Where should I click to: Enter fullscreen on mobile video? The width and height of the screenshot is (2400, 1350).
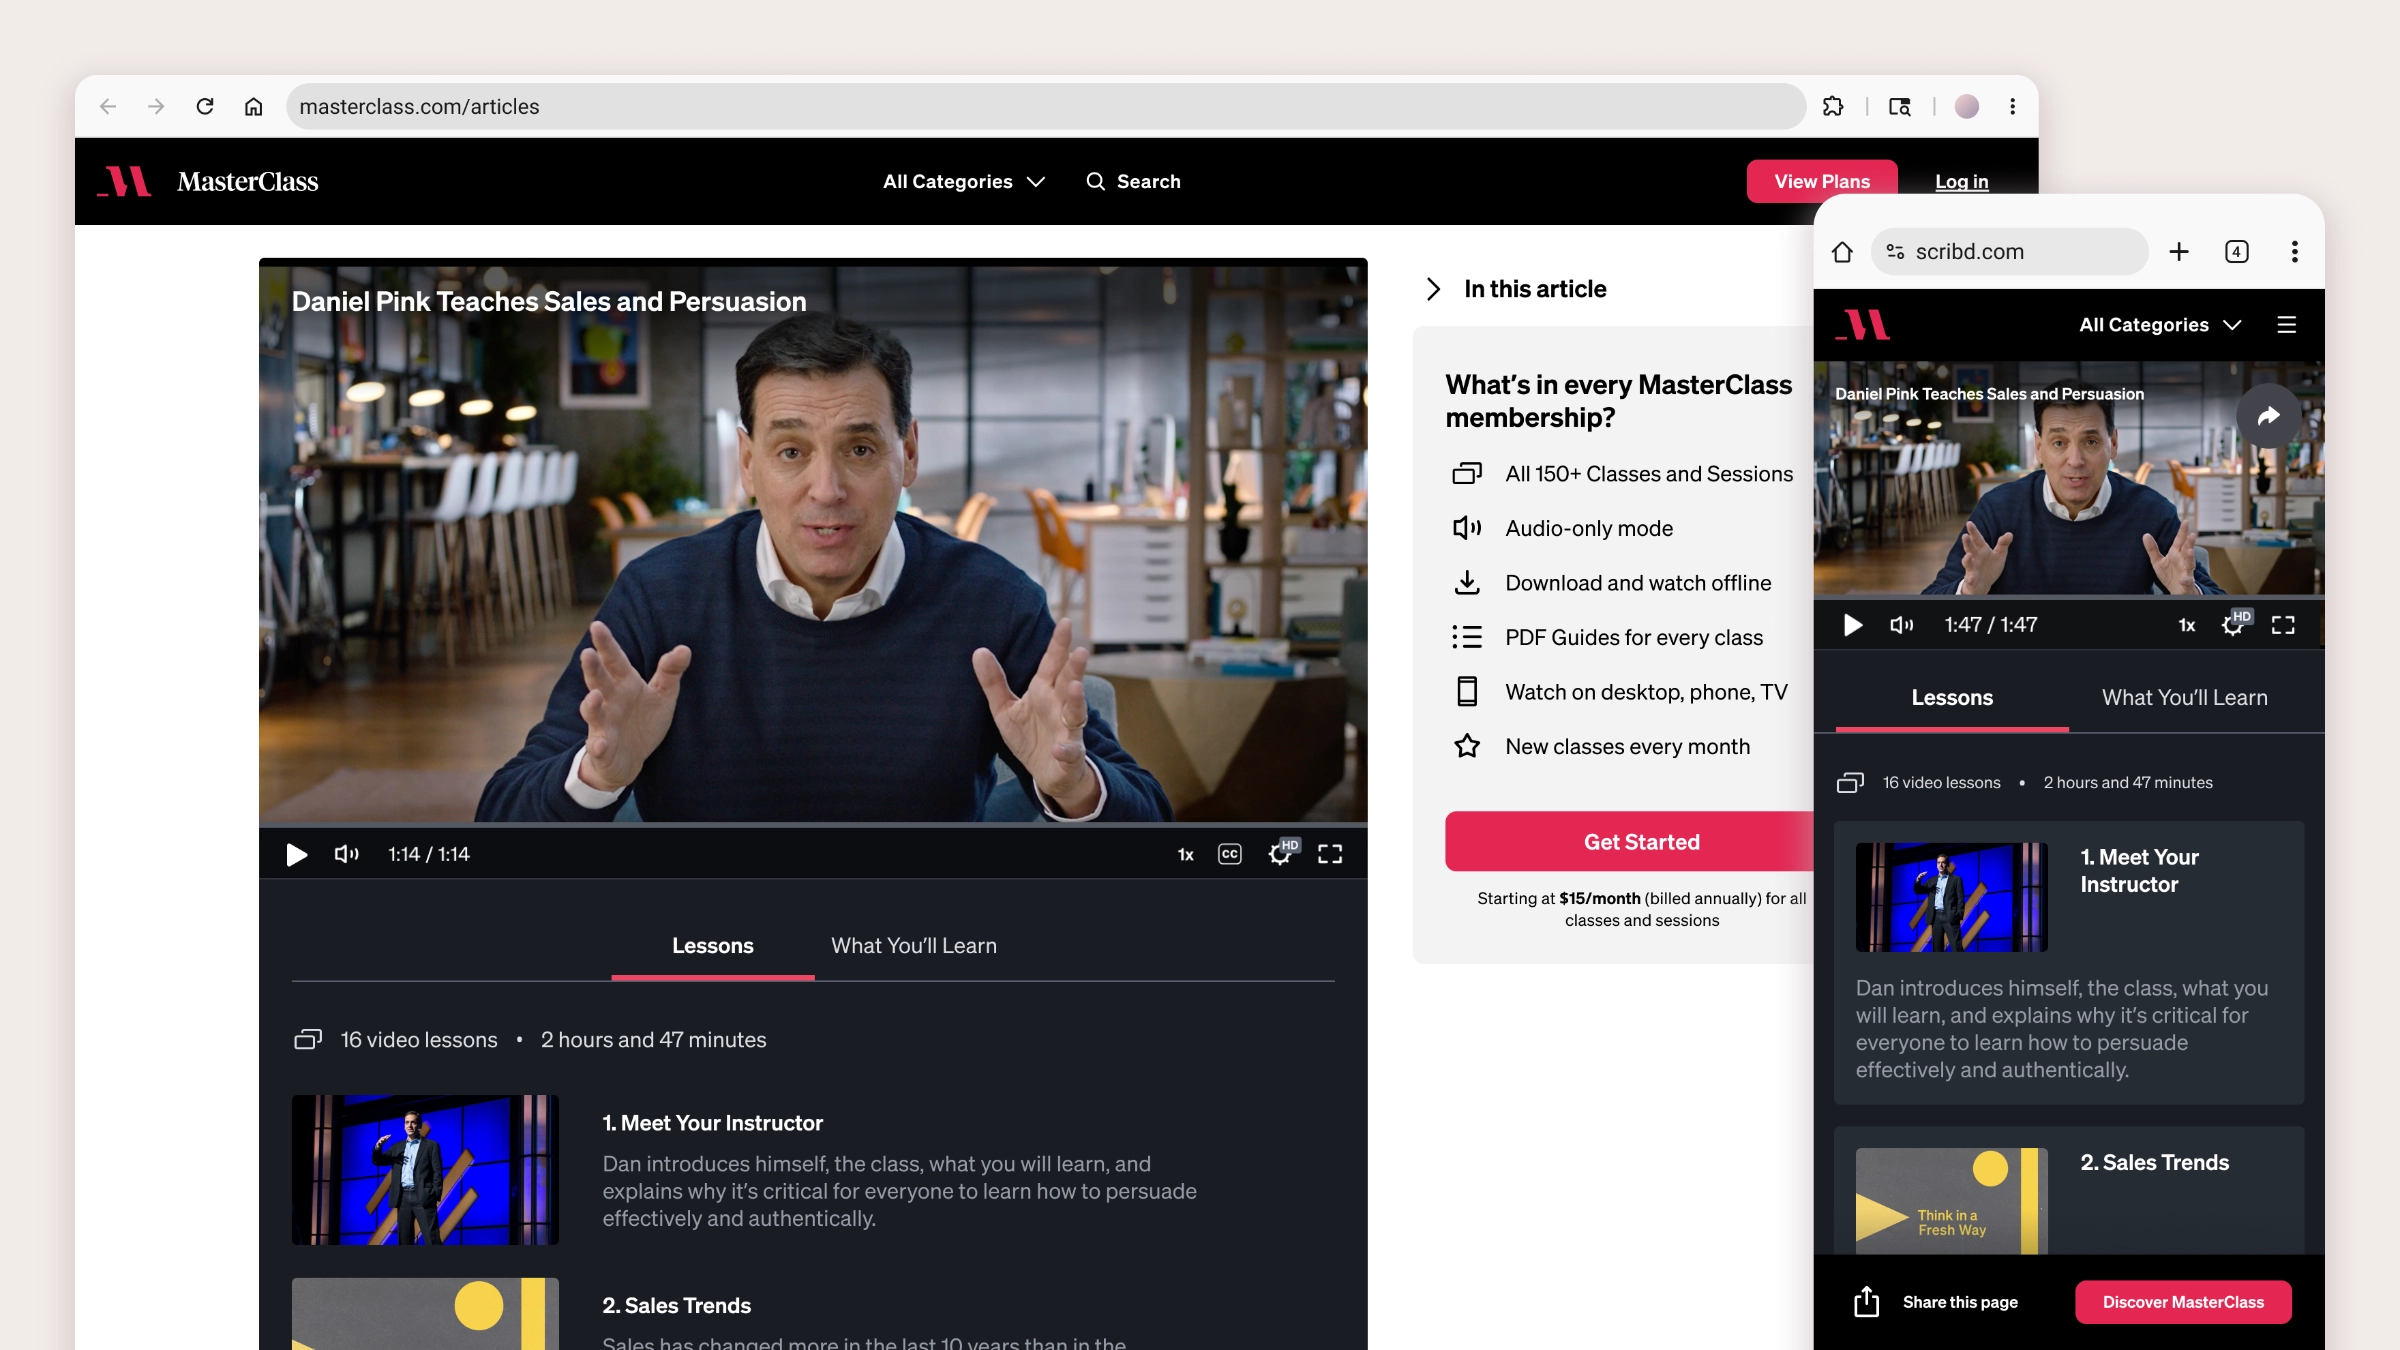2283,625
